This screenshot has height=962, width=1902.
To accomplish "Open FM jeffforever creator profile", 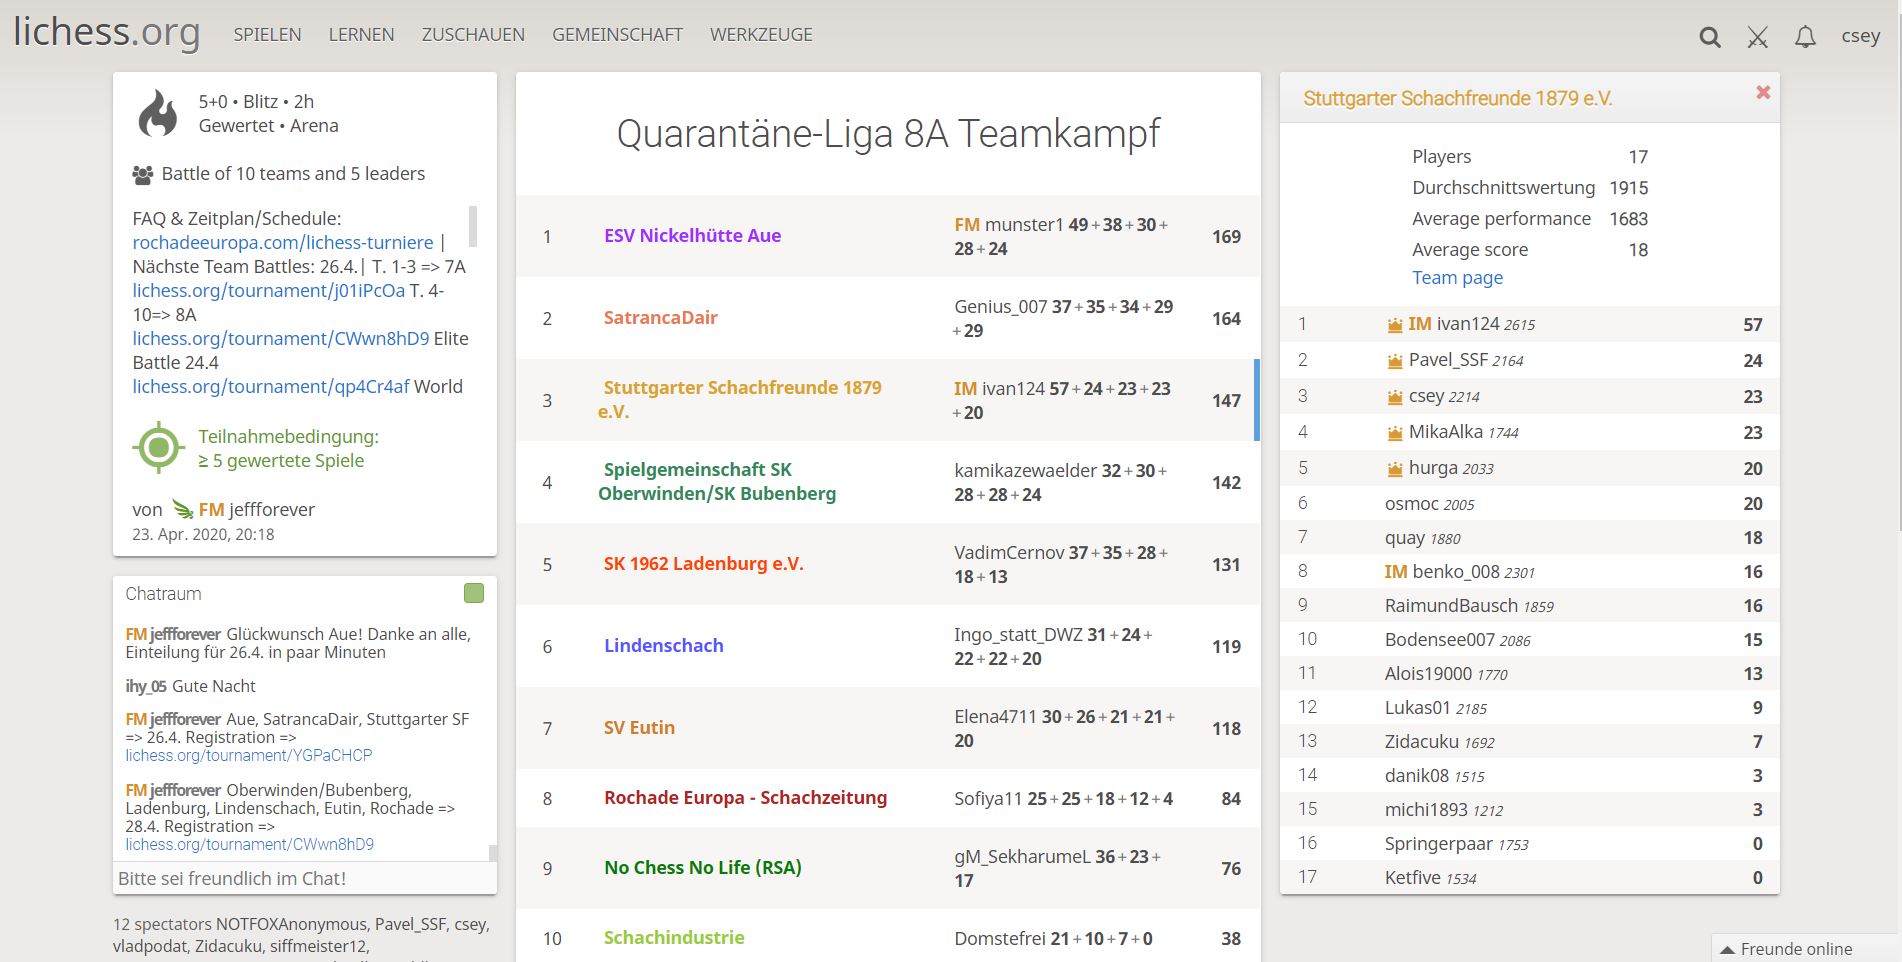I will point(257,509).
